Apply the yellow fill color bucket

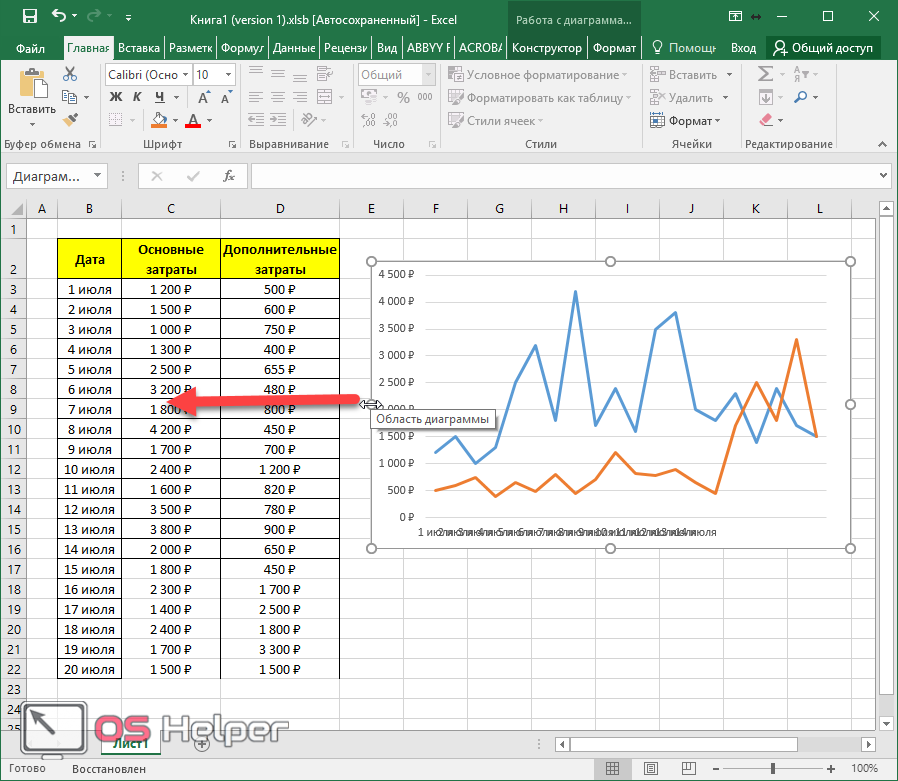click(x=158, y=120)
